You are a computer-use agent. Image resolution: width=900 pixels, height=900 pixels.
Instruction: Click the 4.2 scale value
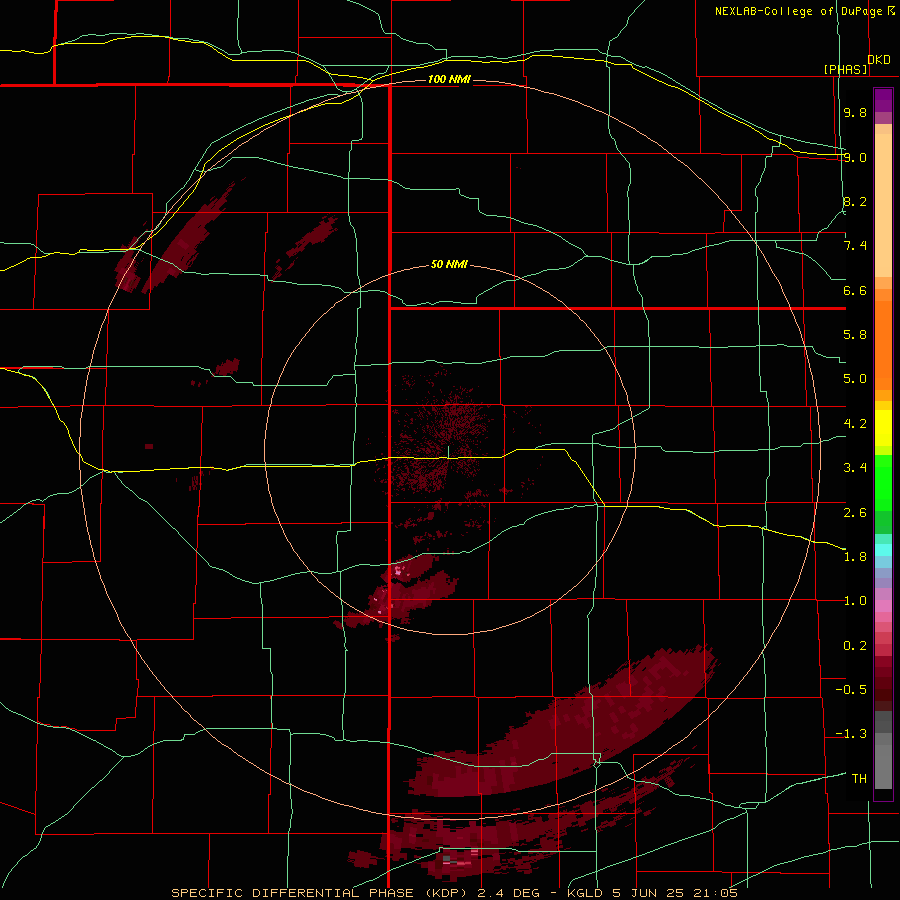tap(855, 424)
